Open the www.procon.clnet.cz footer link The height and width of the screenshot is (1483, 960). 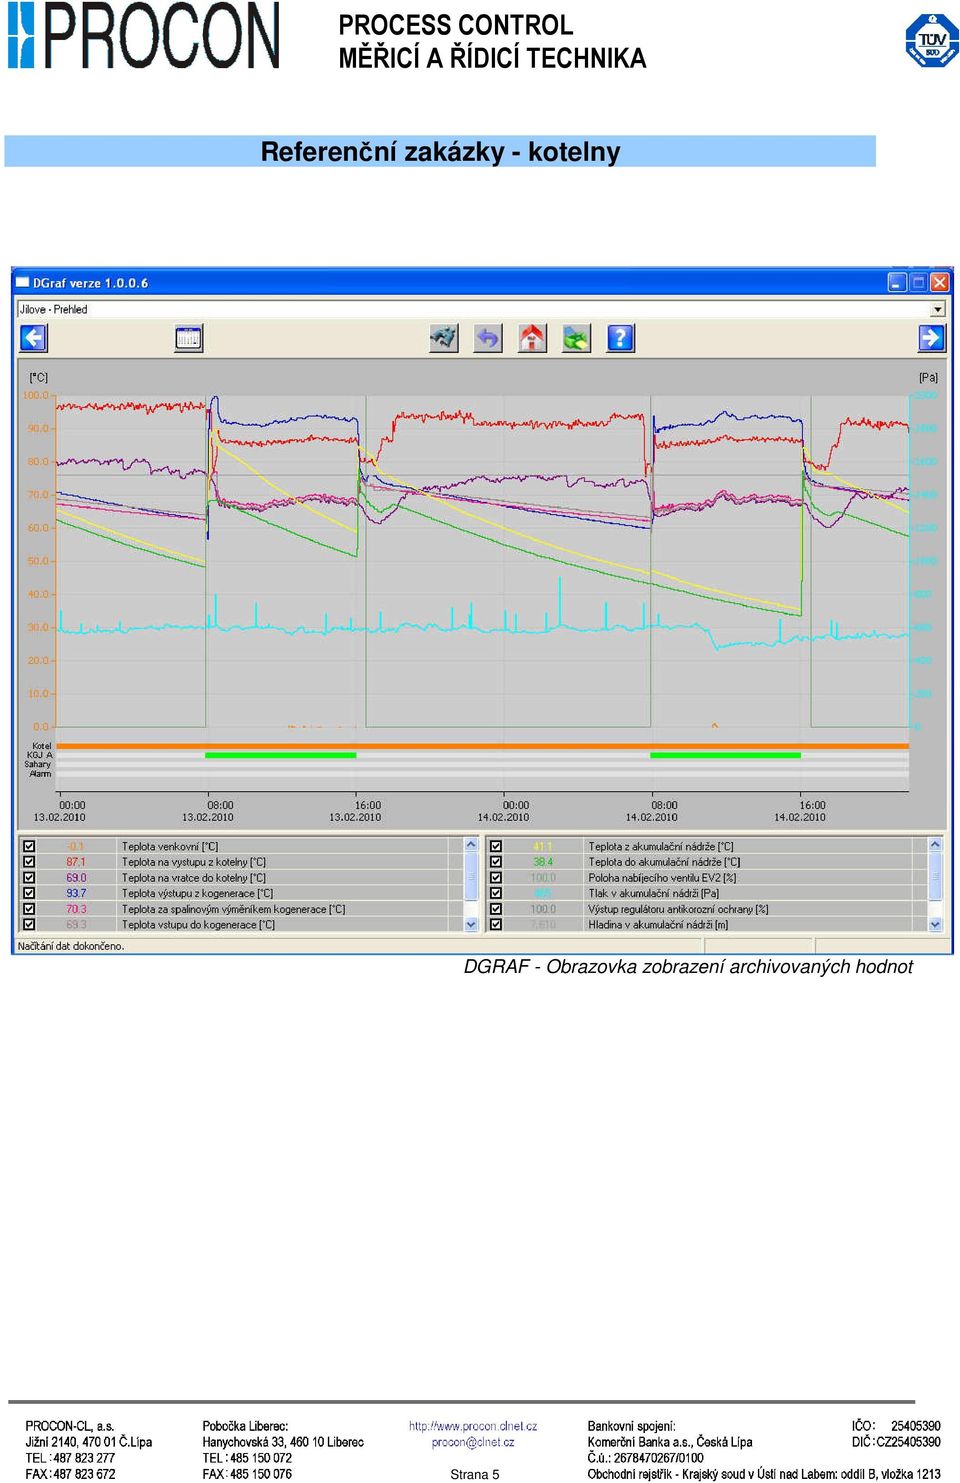click(x=473, y=1426)
